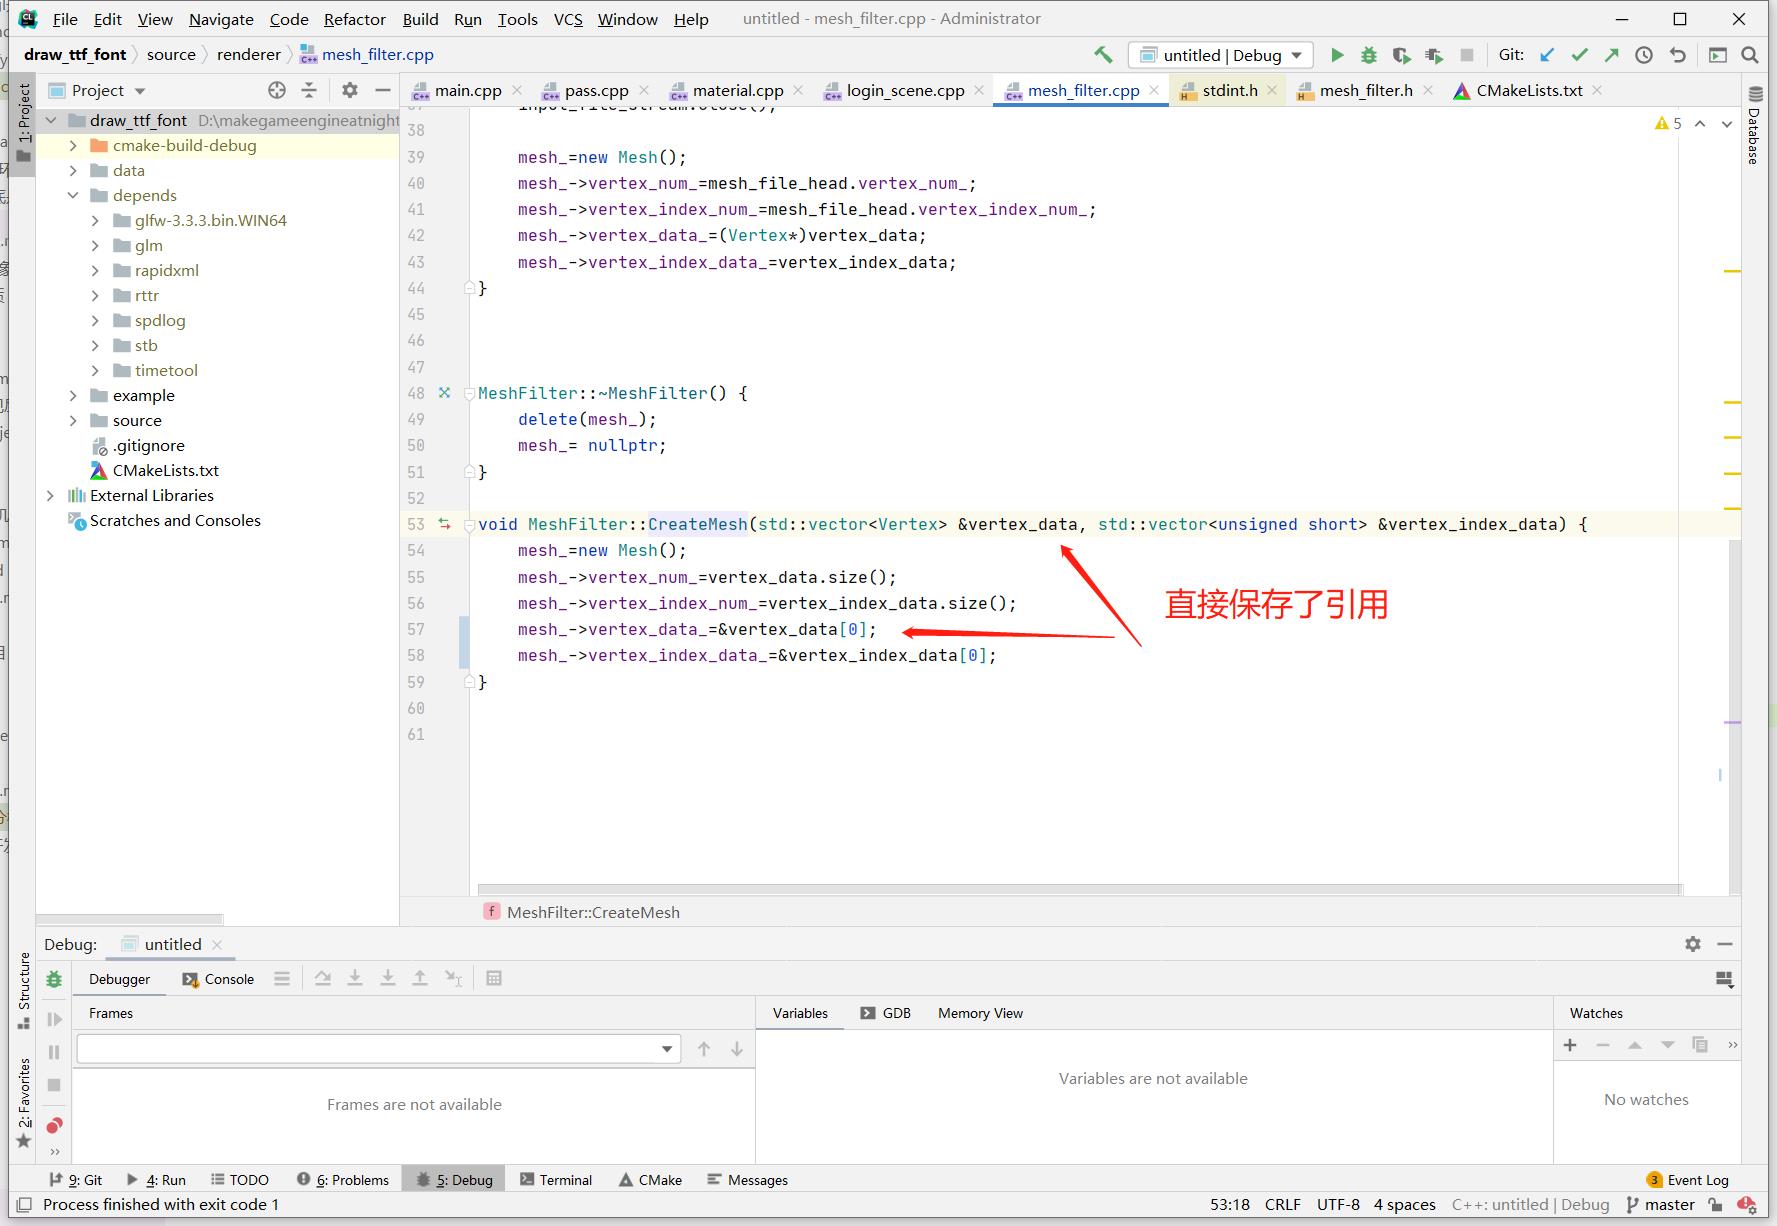Screen dimensions: 1777x1226
Task: Close material.cpp editor tab
Action: point(798,90)
